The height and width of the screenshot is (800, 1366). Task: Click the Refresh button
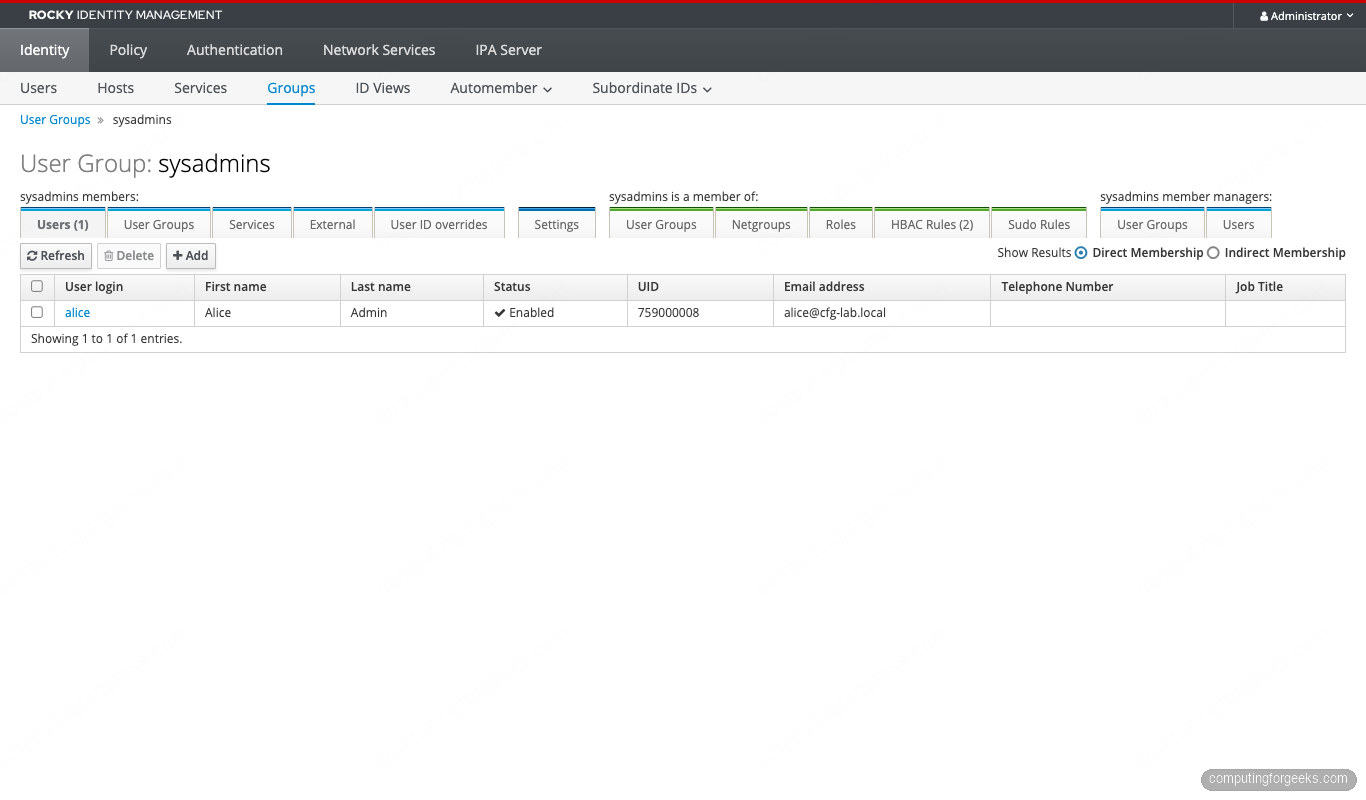[x=56, y=256]
